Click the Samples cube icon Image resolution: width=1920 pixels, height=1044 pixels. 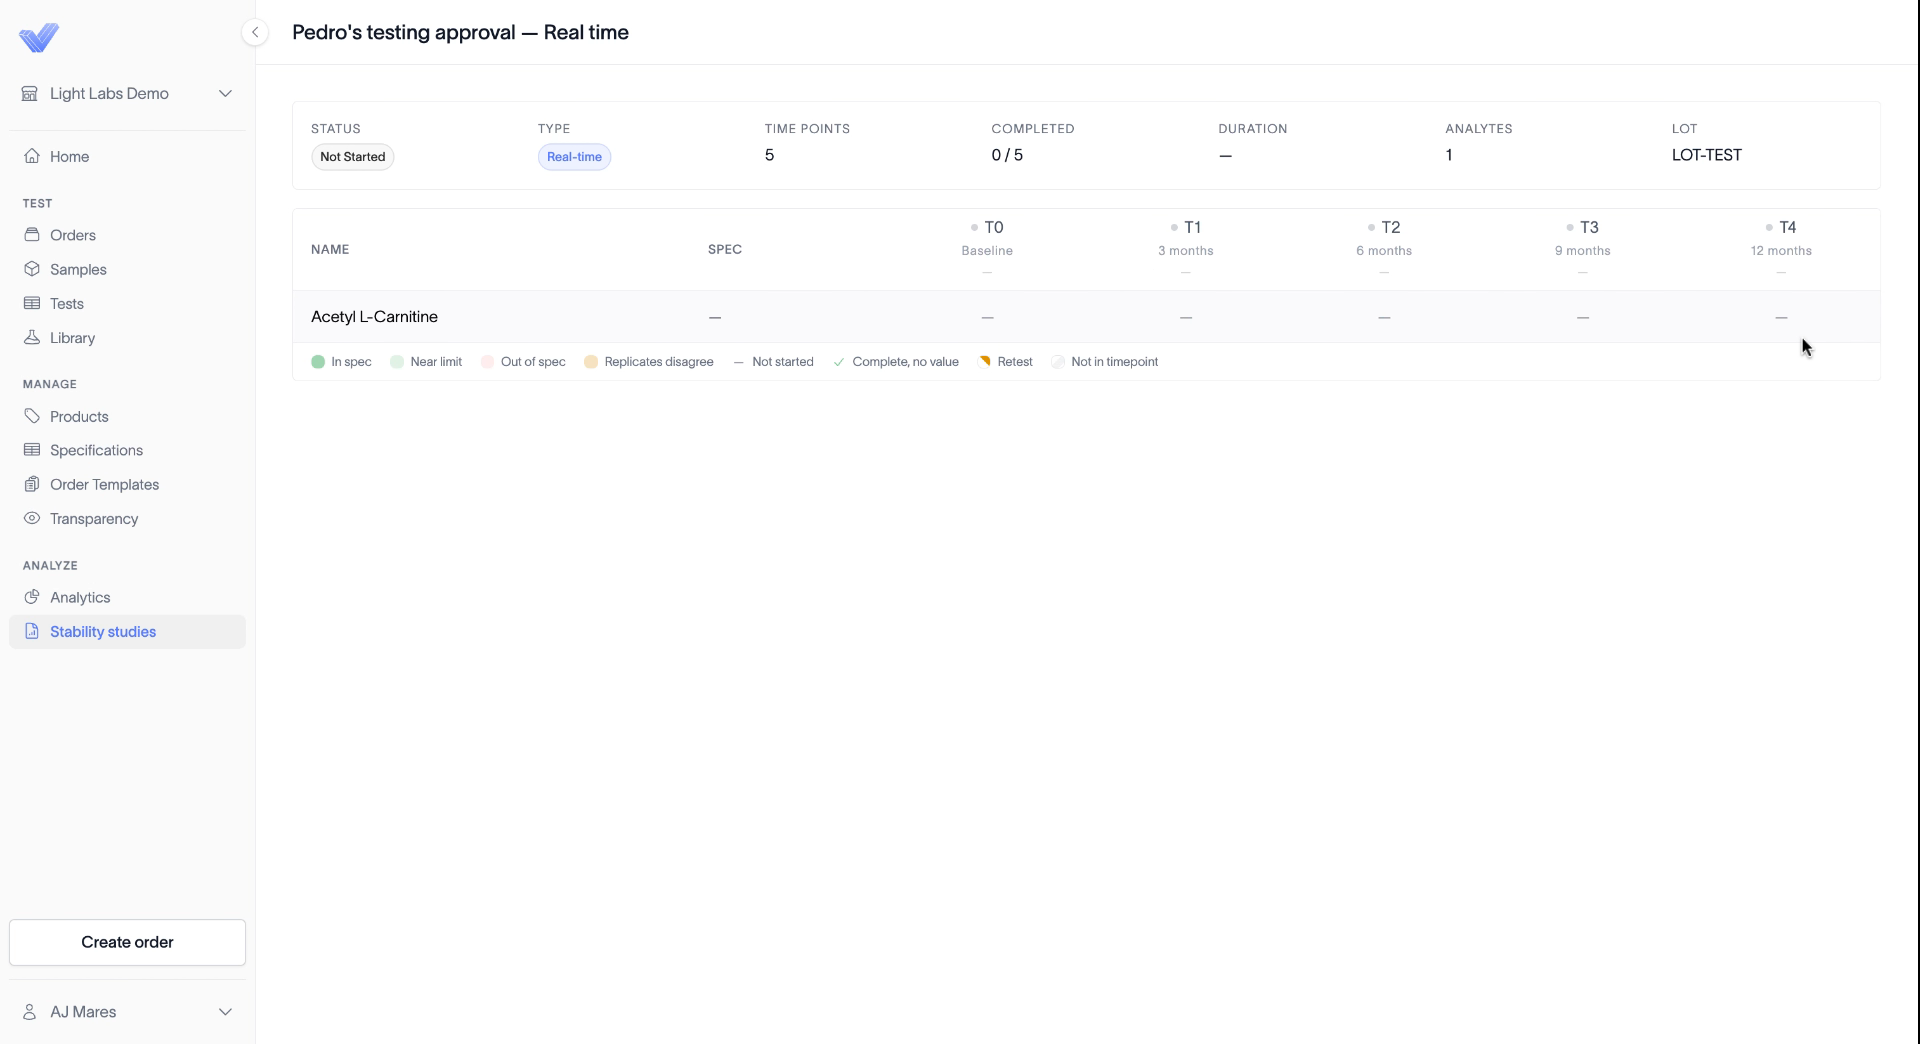[x=32, y=269]
